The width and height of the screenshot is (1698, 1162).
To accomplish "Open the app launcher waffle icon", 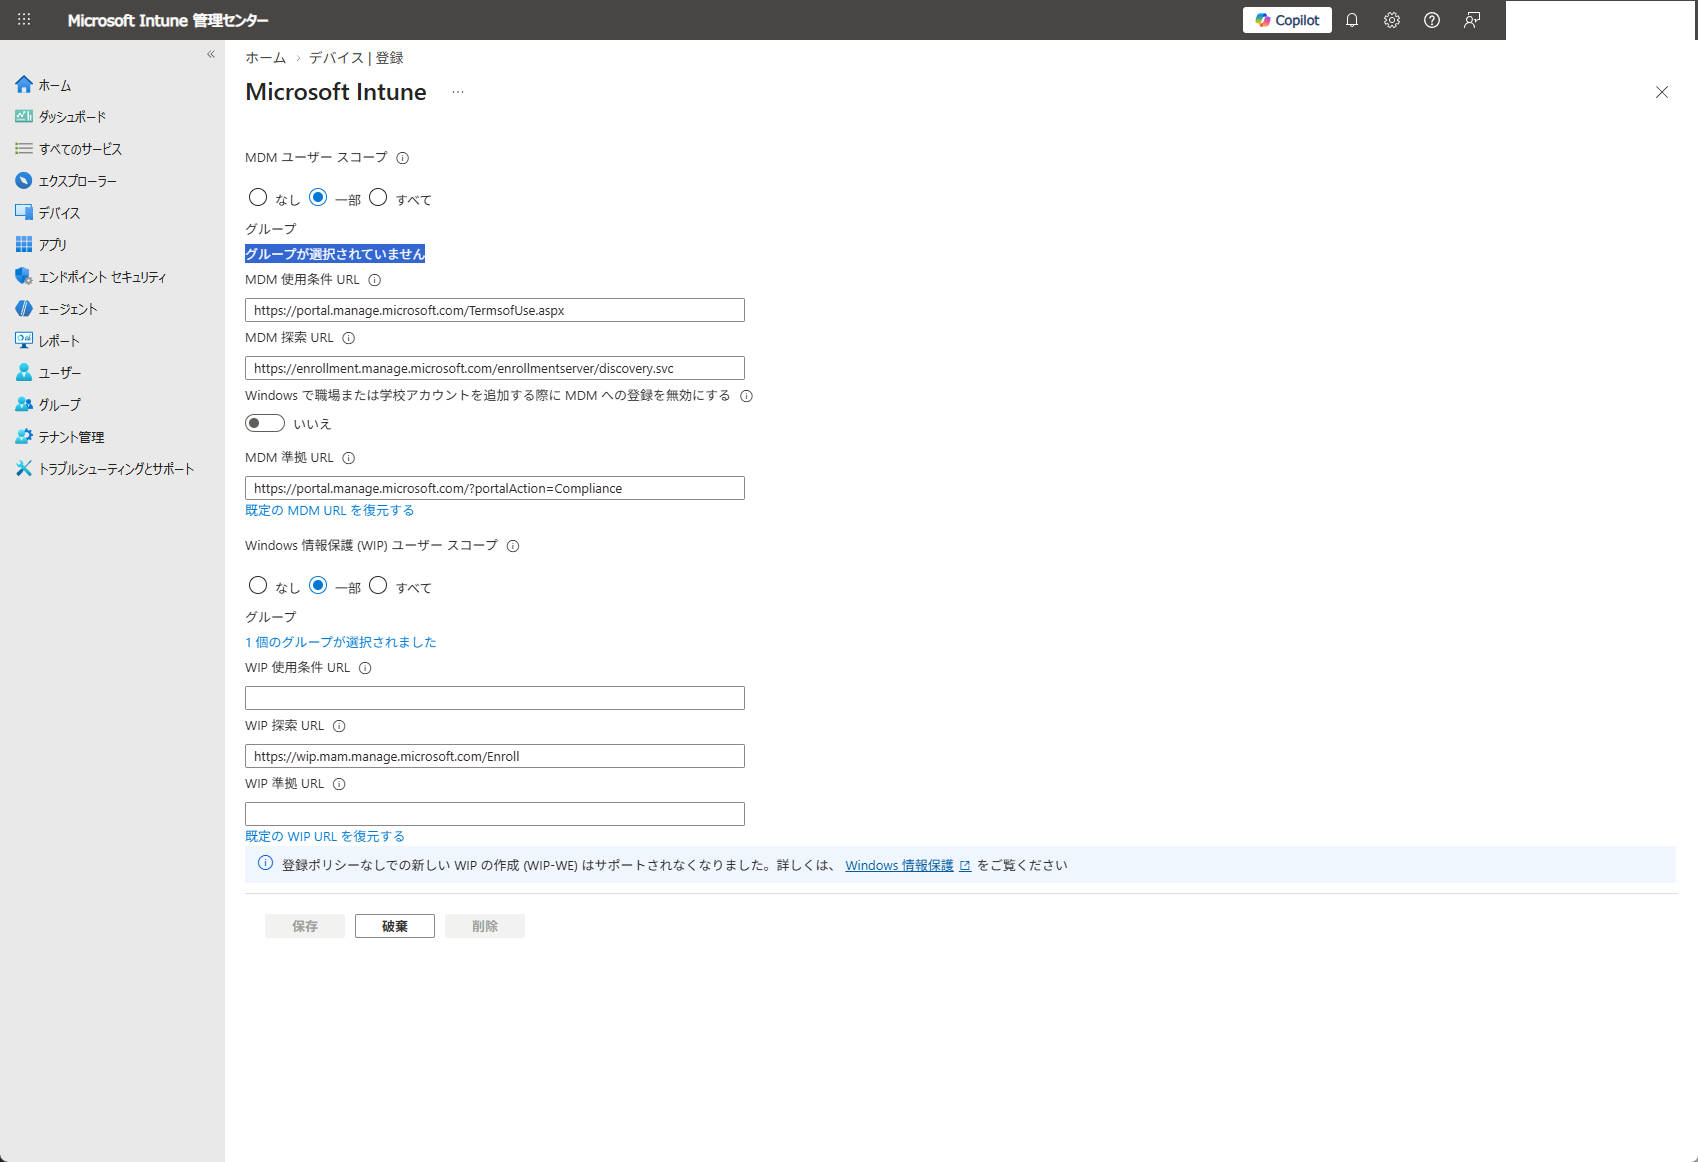I will coord(22,20).
